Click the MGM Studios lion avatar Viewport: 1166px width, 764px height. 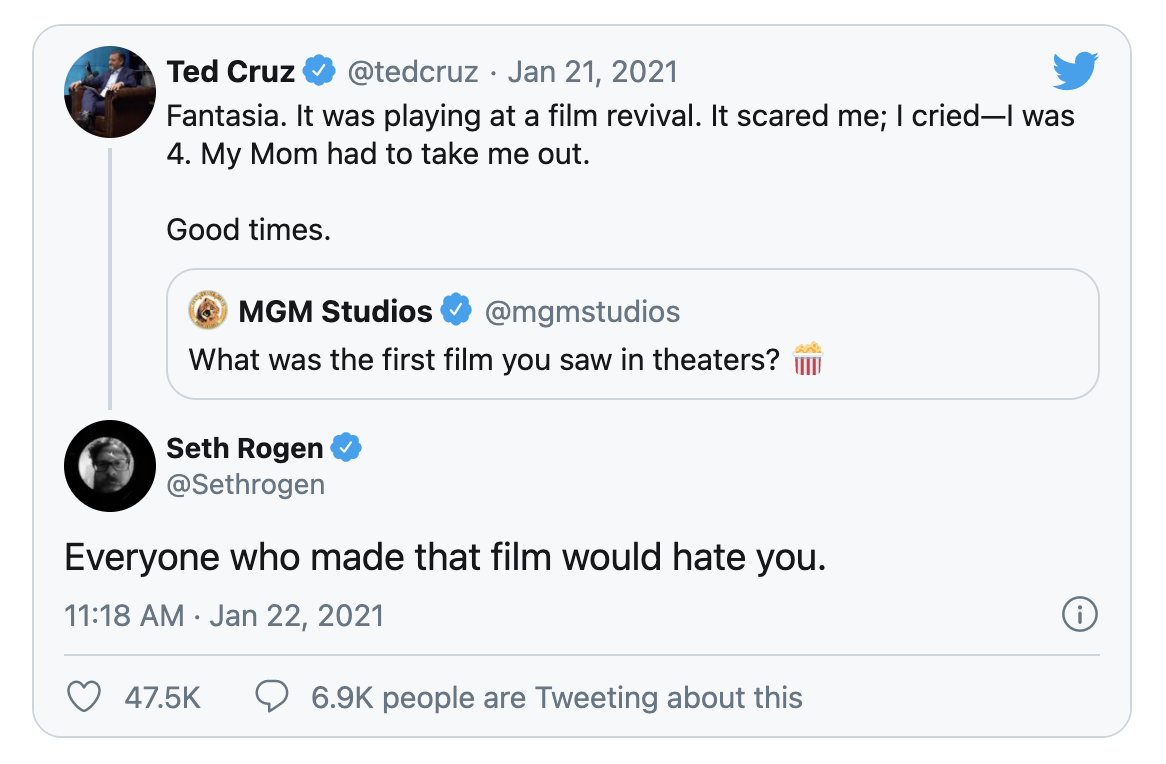pyautogui.click(x=209, y=311)
